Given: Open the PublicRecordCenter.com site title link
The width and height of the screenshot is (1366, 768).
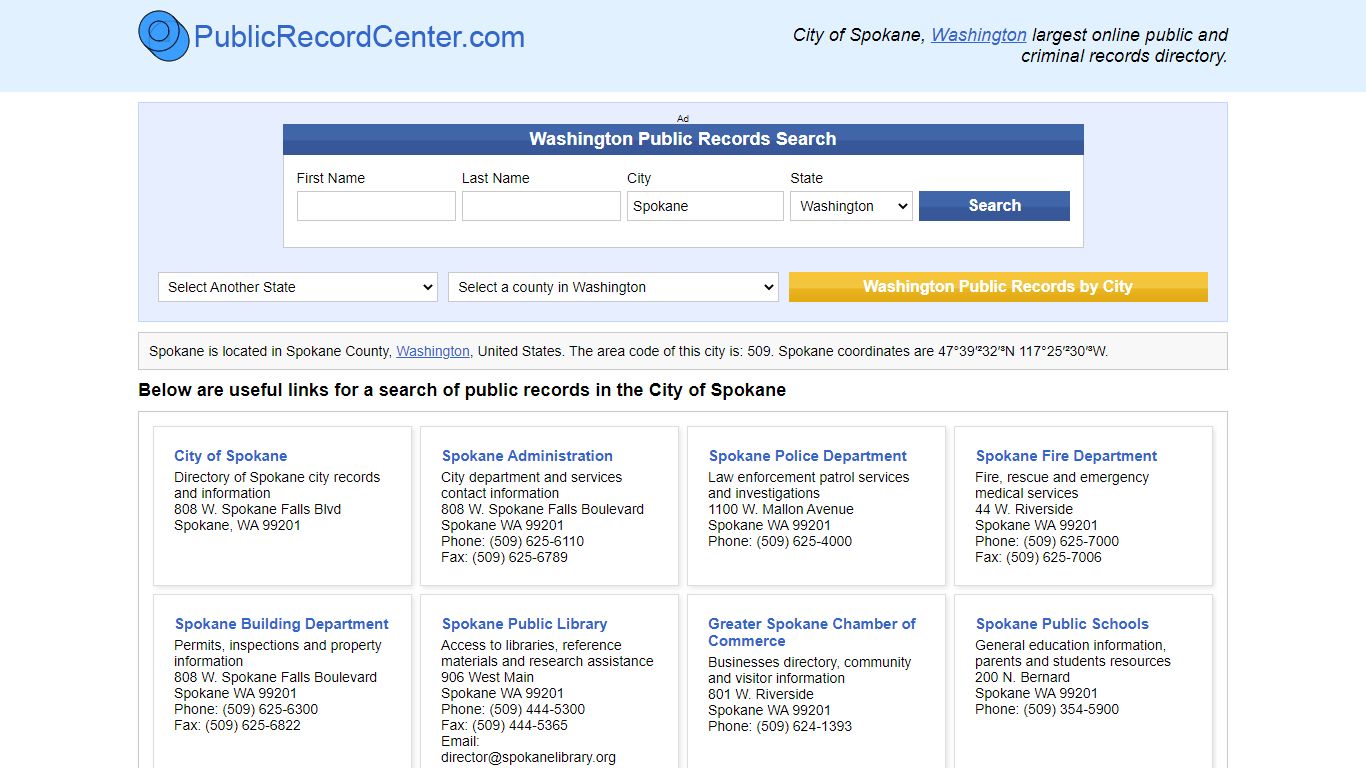Looking at the screenshot, I should point(359,37).
